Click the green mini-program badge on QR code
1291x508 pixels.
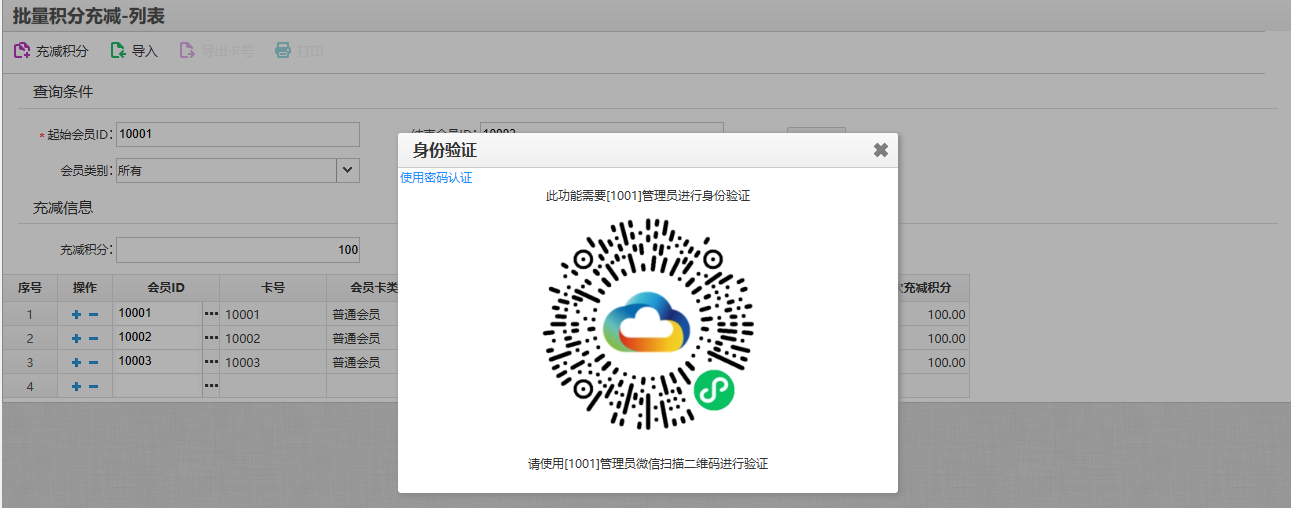[714, 389]
